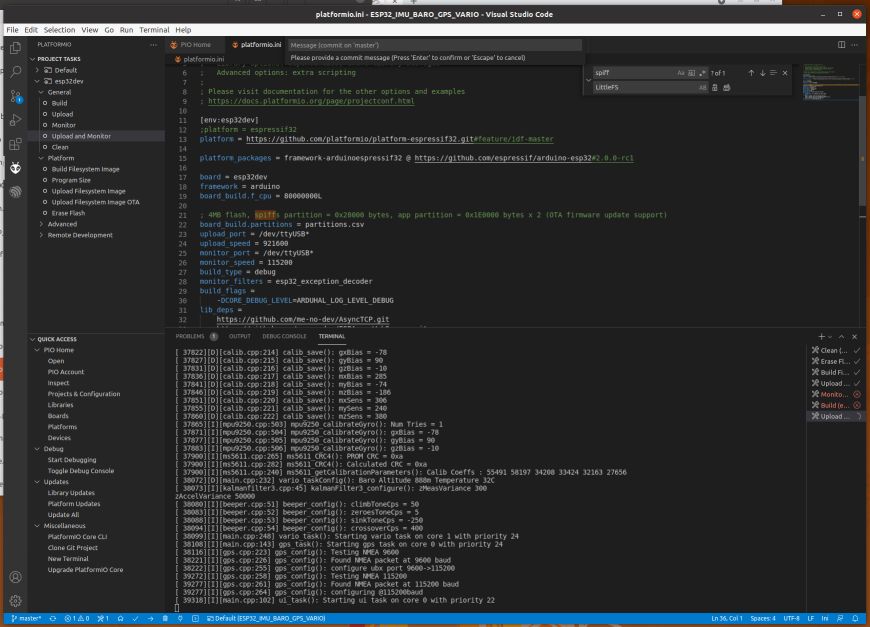Open the Search view in the activity bar
Screen dimensions: 870x627
point(16,72)
